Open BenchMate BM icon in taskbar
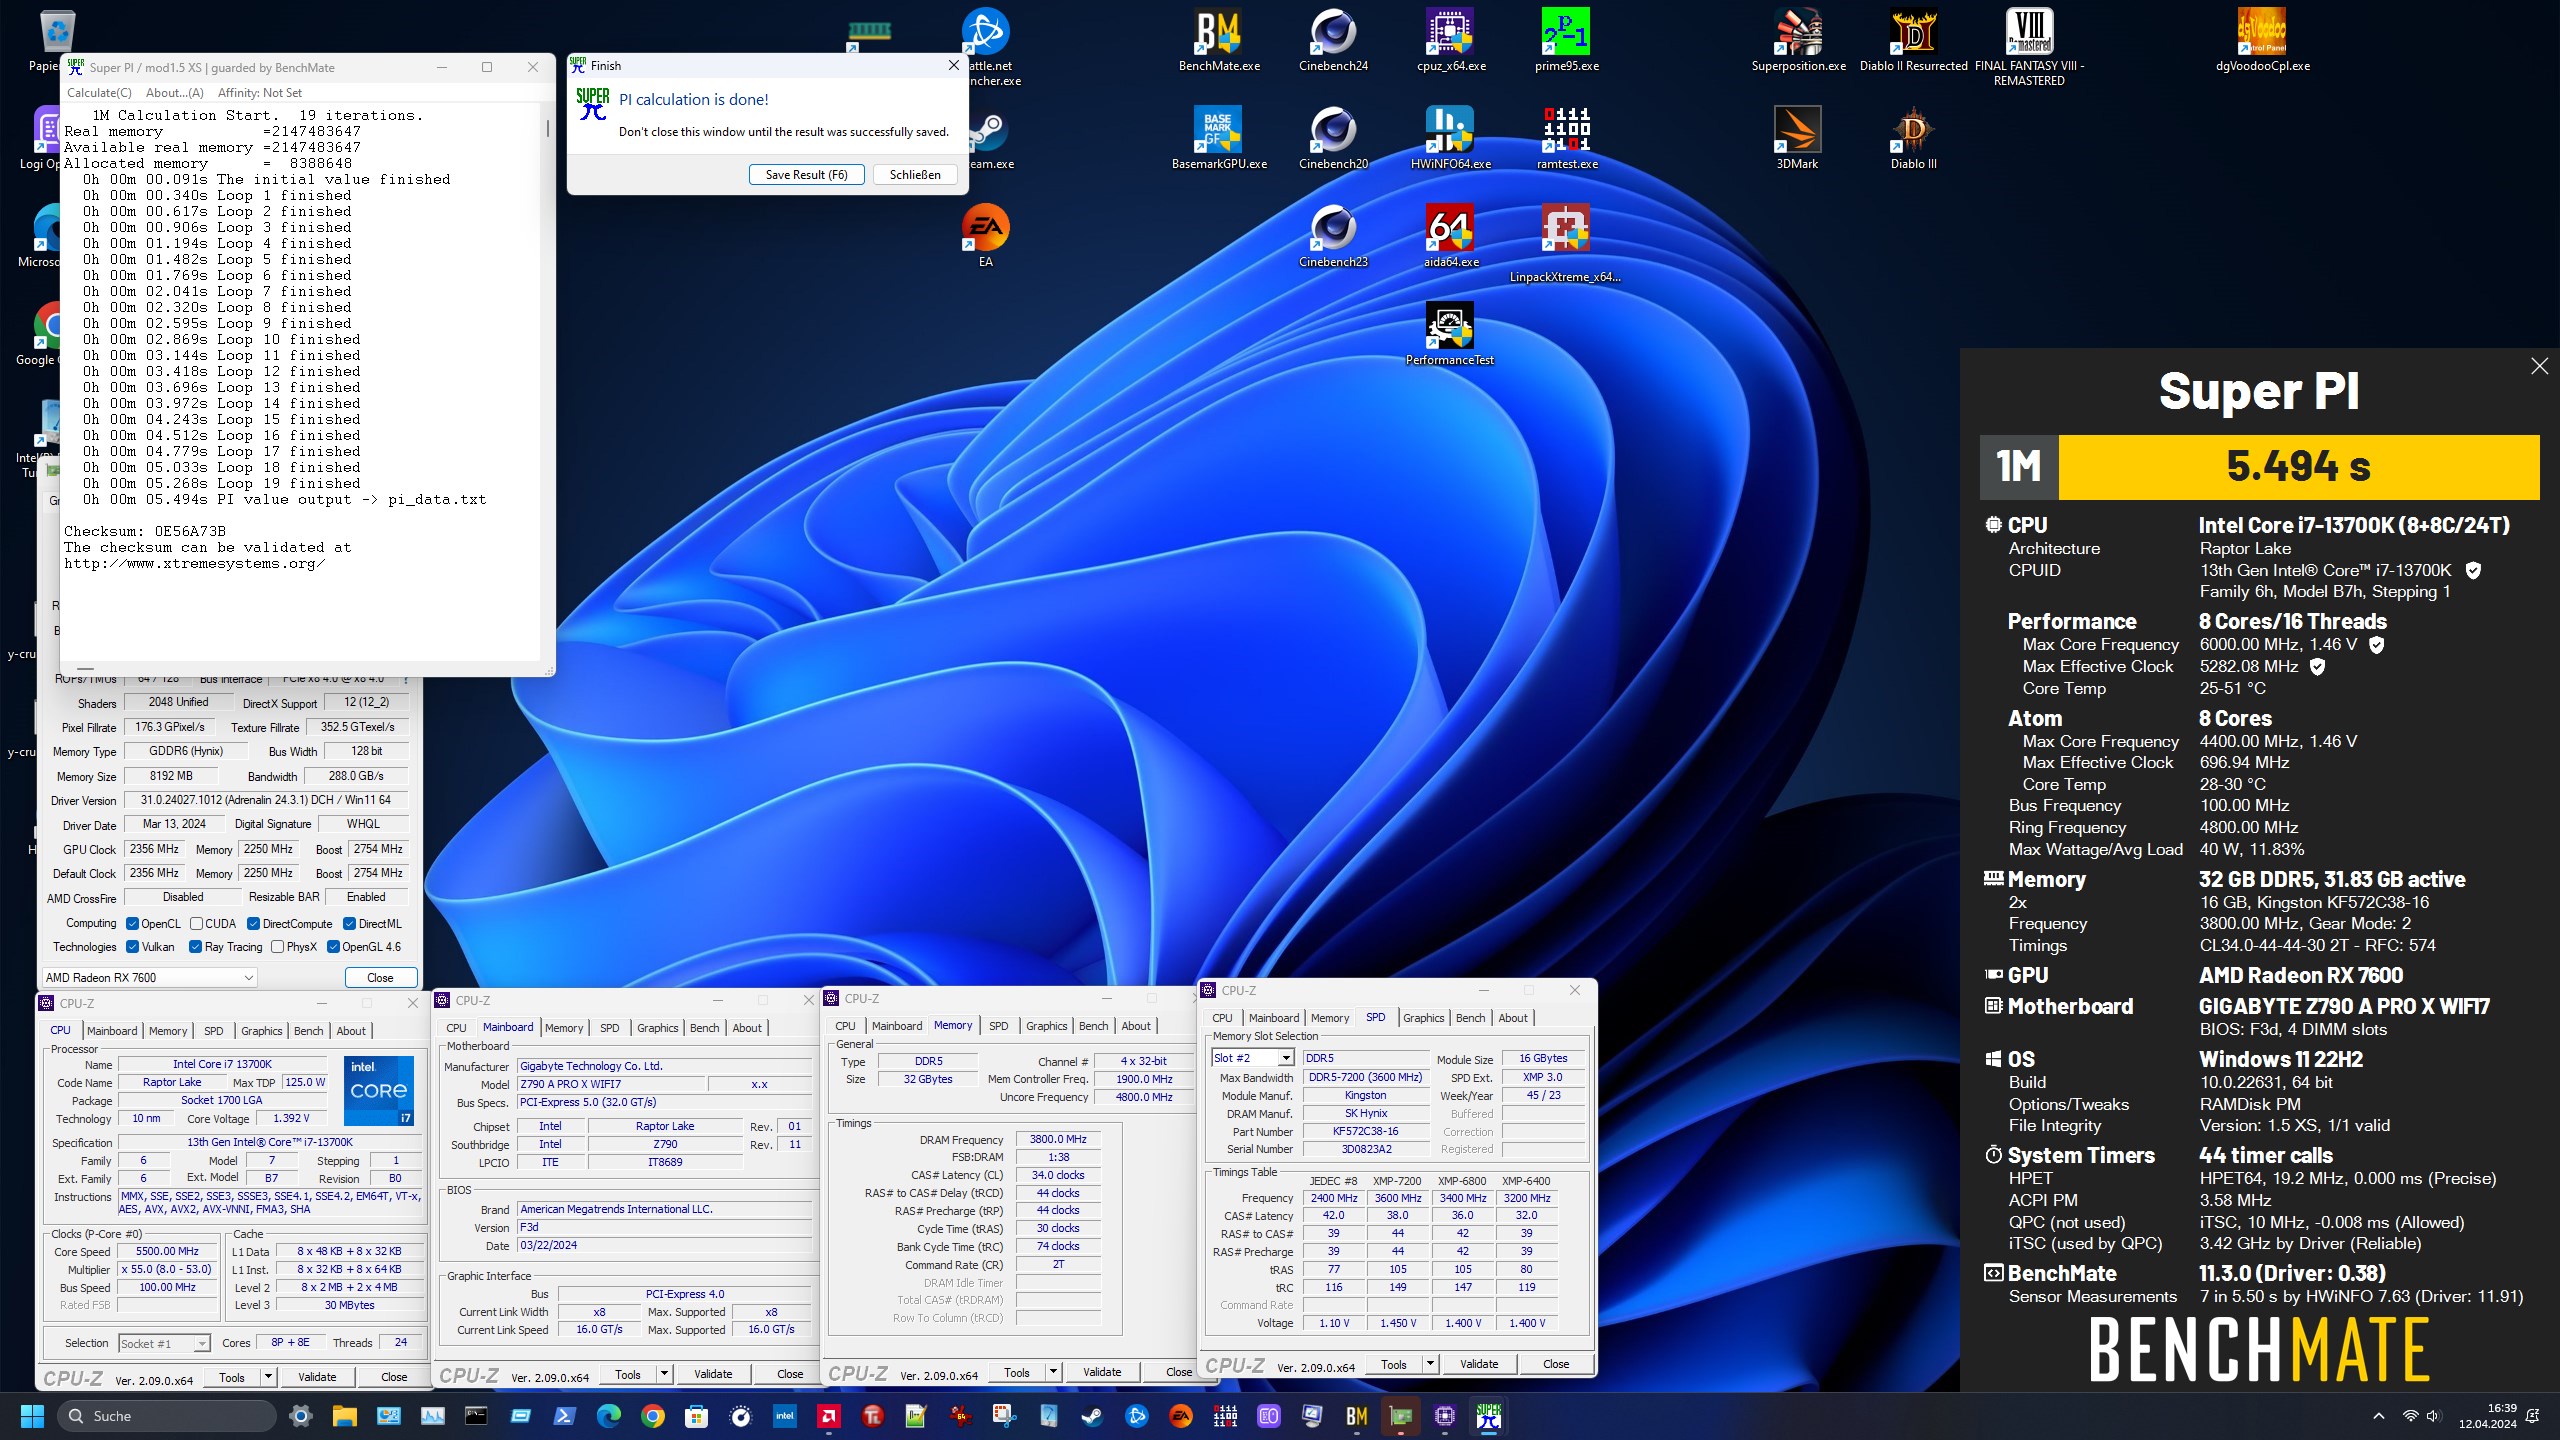2560x1440 pixels. click(1357, 1416)
